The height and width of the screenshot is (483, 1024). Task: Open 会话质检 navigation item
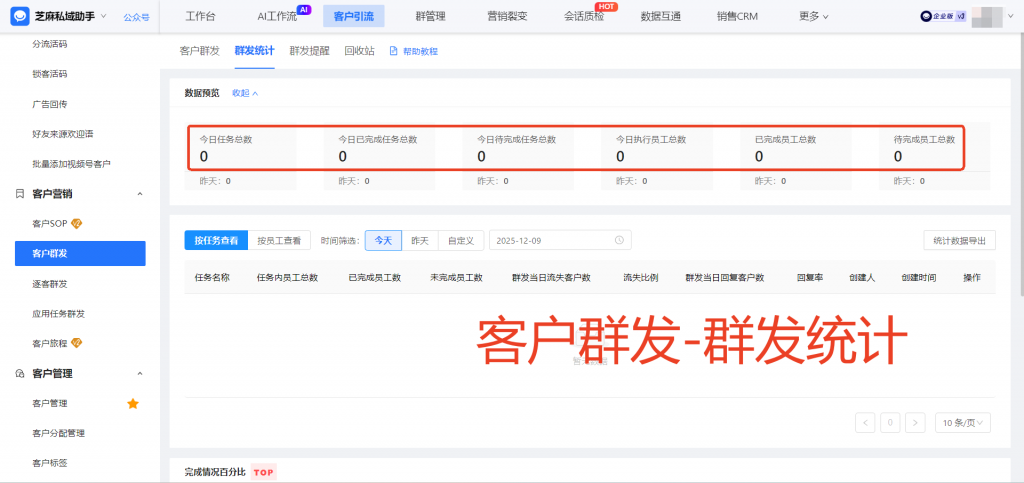click(584, 16)
